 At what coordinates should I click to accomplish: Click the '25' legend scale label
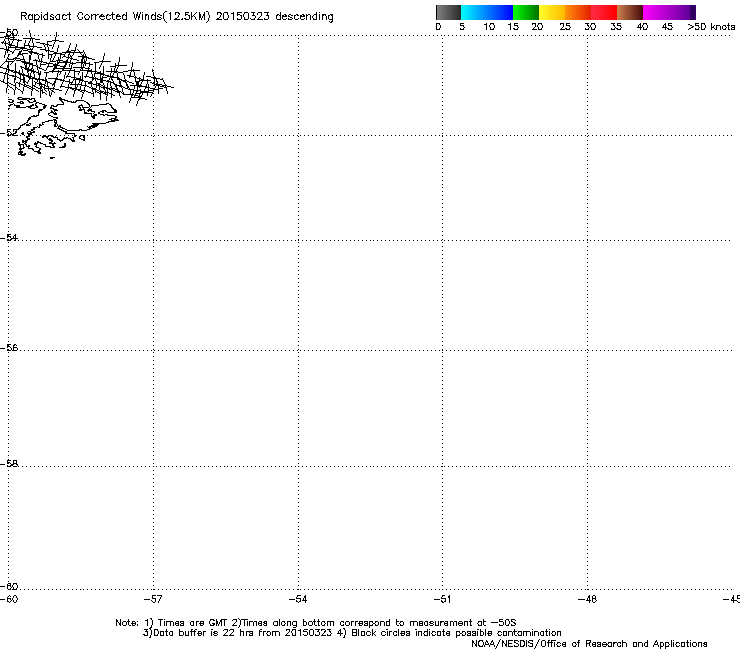565,27
